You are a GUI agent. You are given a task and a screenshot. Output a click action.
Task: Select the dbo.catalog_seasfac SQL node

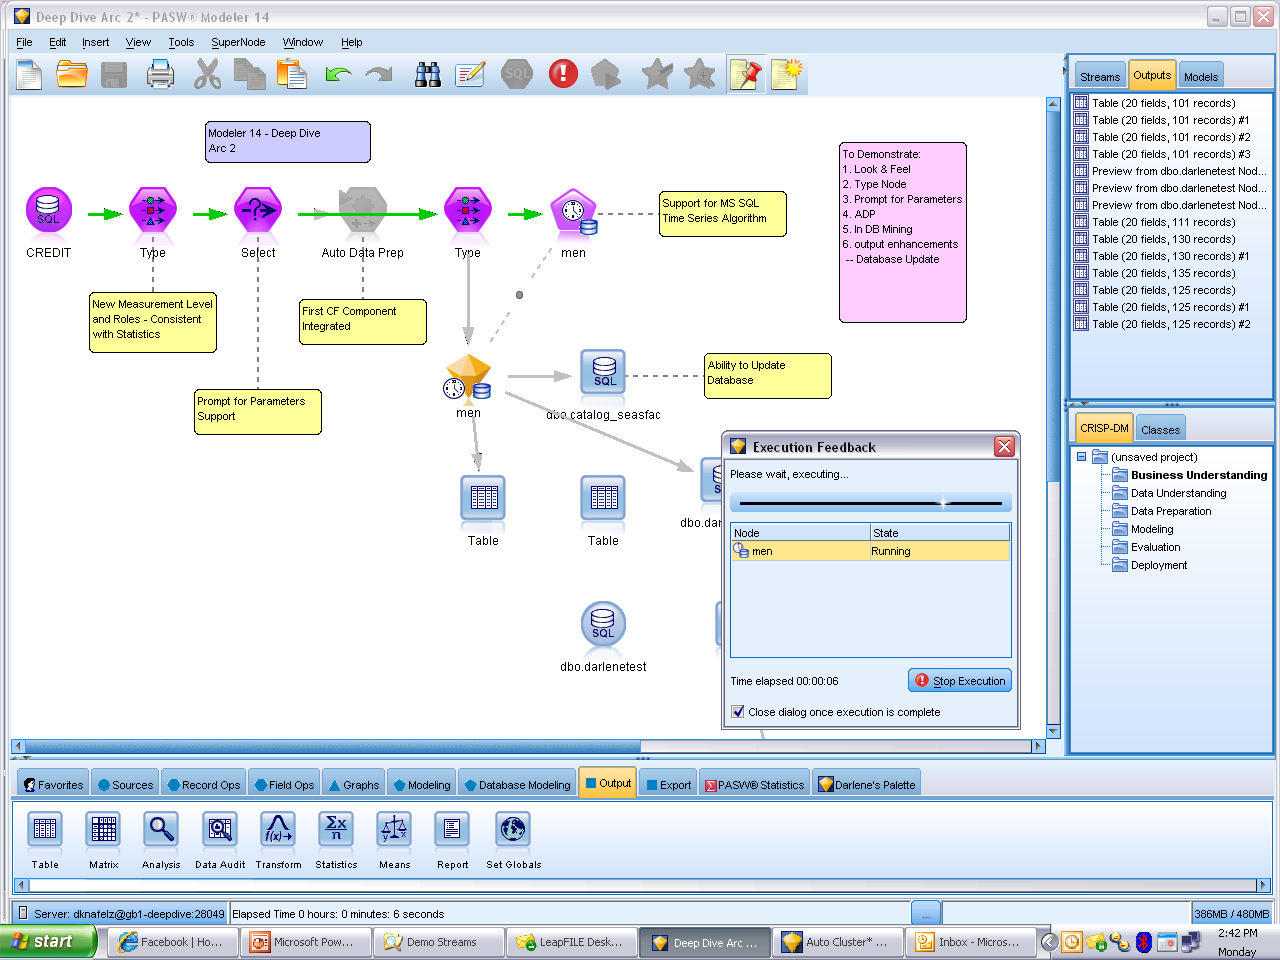(x=603, y=372)
